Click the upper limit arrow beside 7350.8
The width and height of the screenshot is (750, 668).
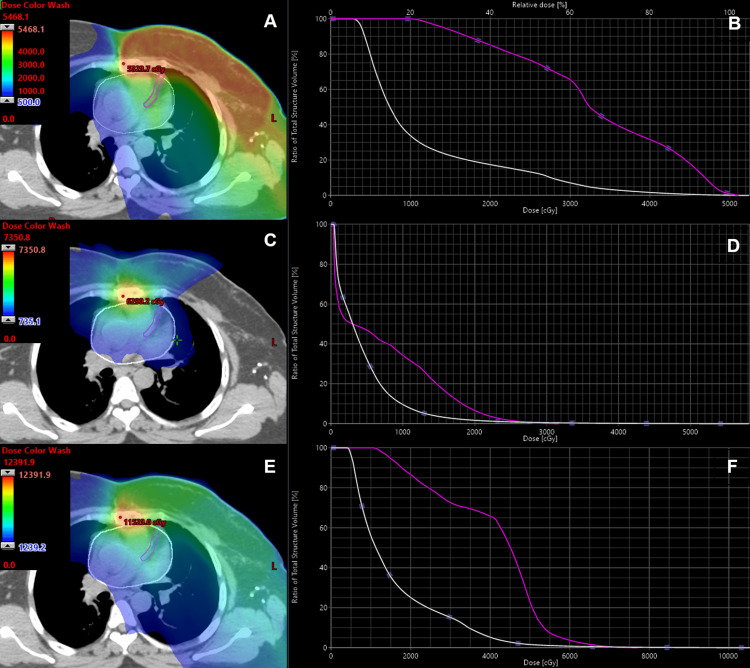8,248
